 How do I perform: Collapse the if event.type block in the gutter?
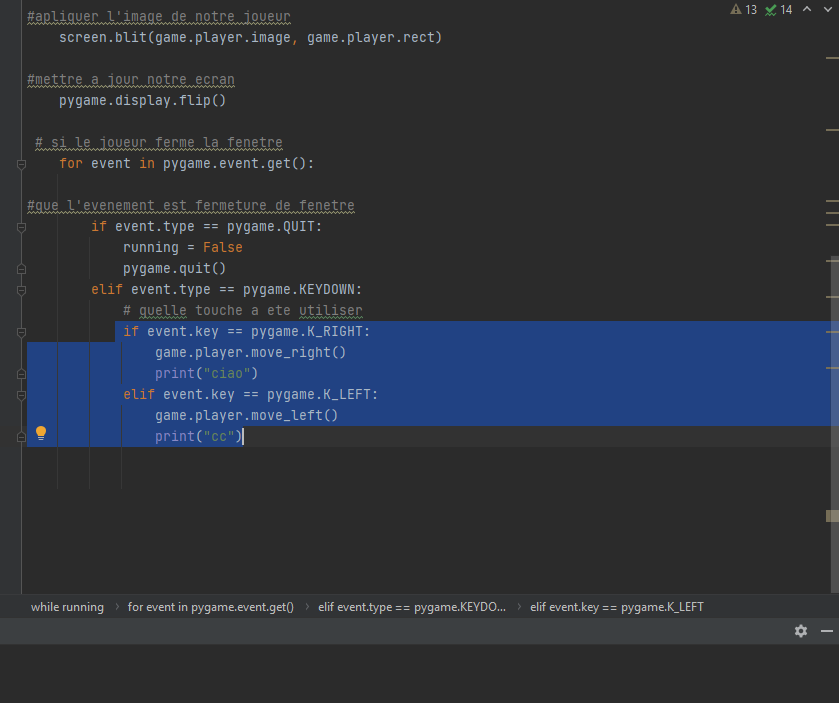pos(20,227)
